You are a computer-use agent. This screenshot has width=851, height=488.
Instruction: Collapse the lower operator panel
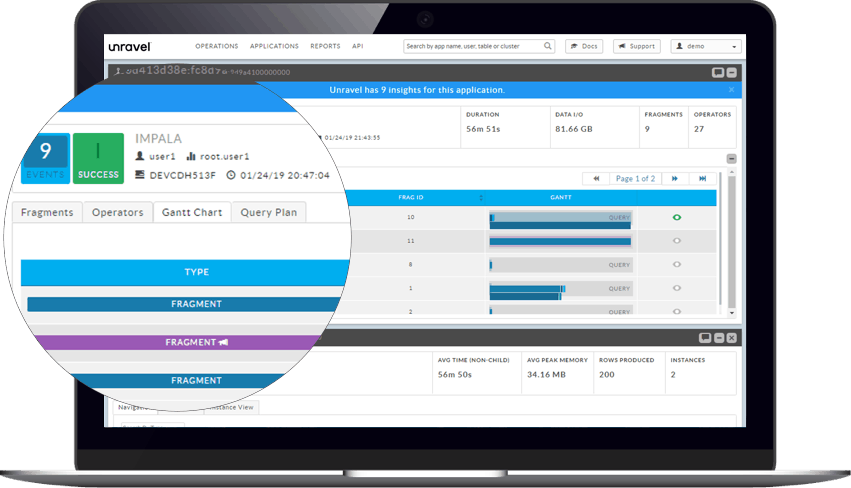click(x=719, y=338)
